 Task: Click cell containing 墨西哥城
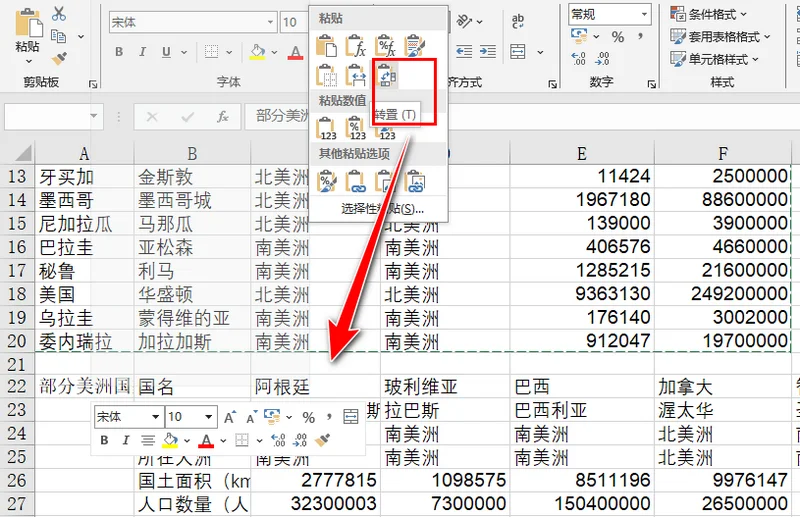[192, 200]
